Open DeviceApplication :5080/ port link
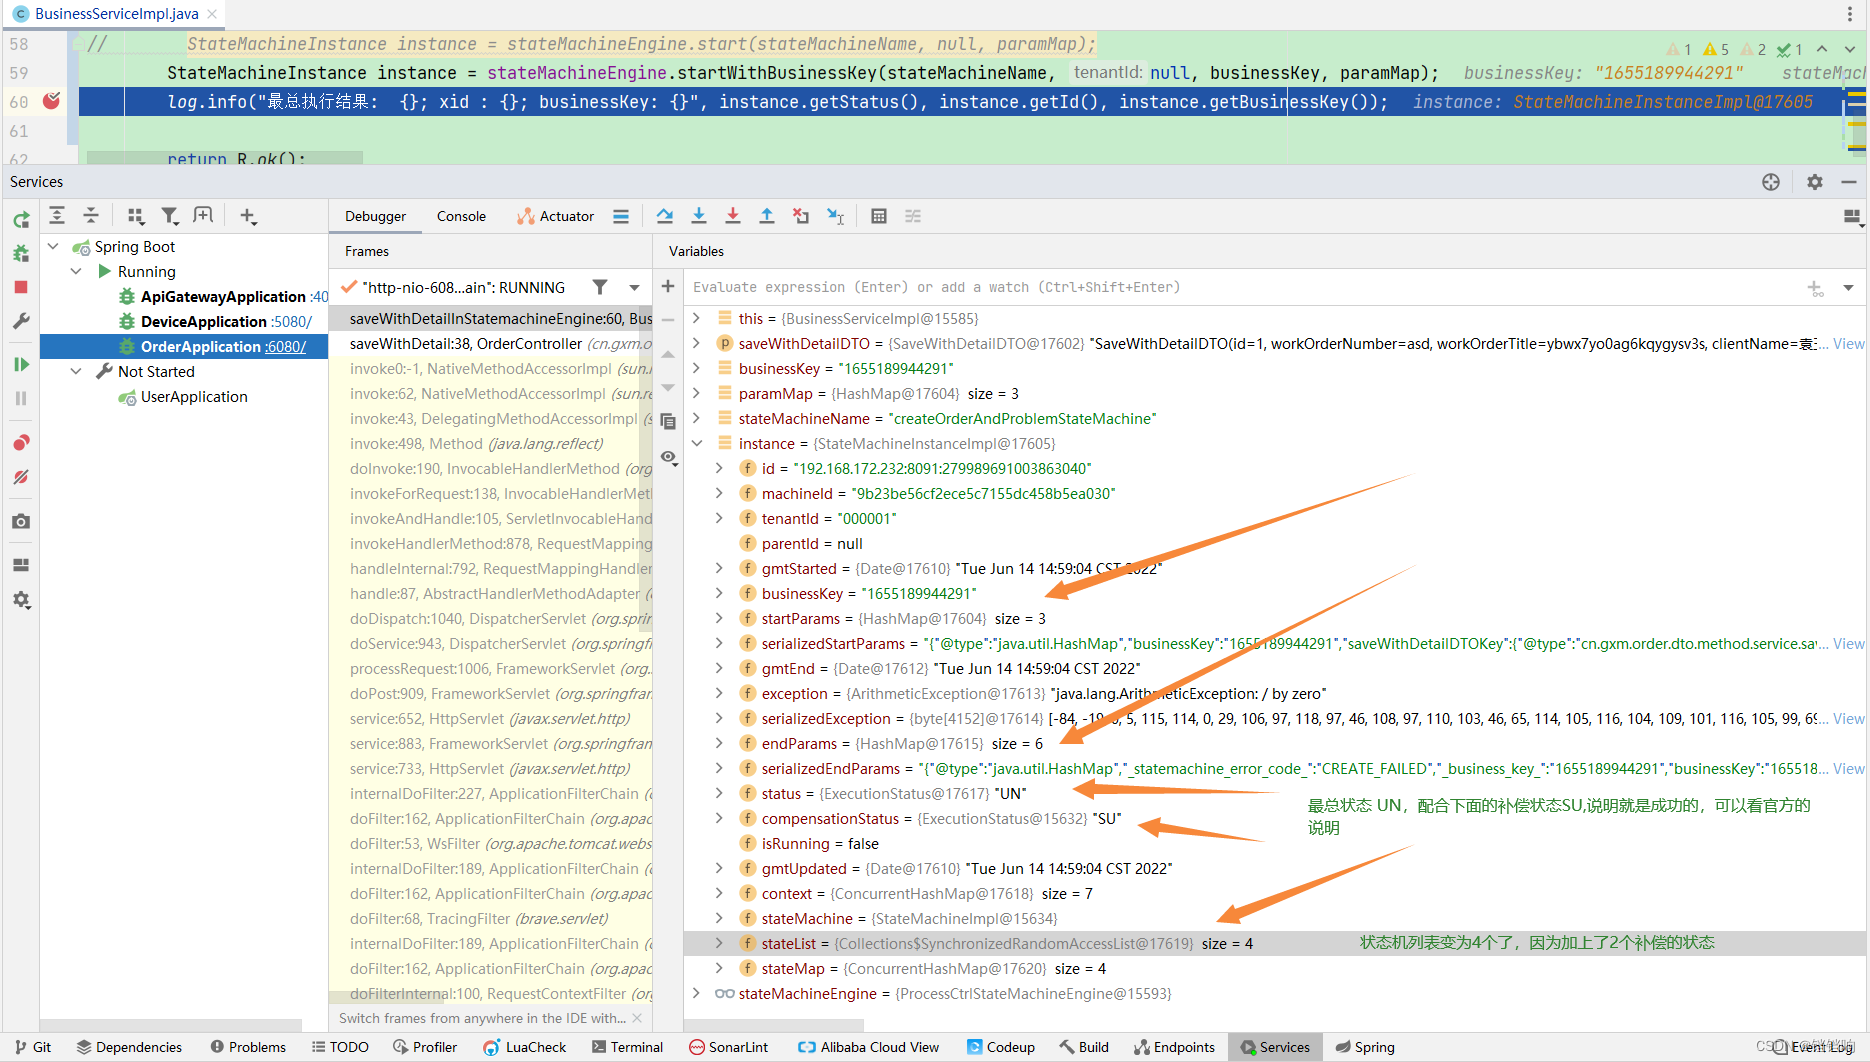1870x1062 pixels. click(291, 321)
